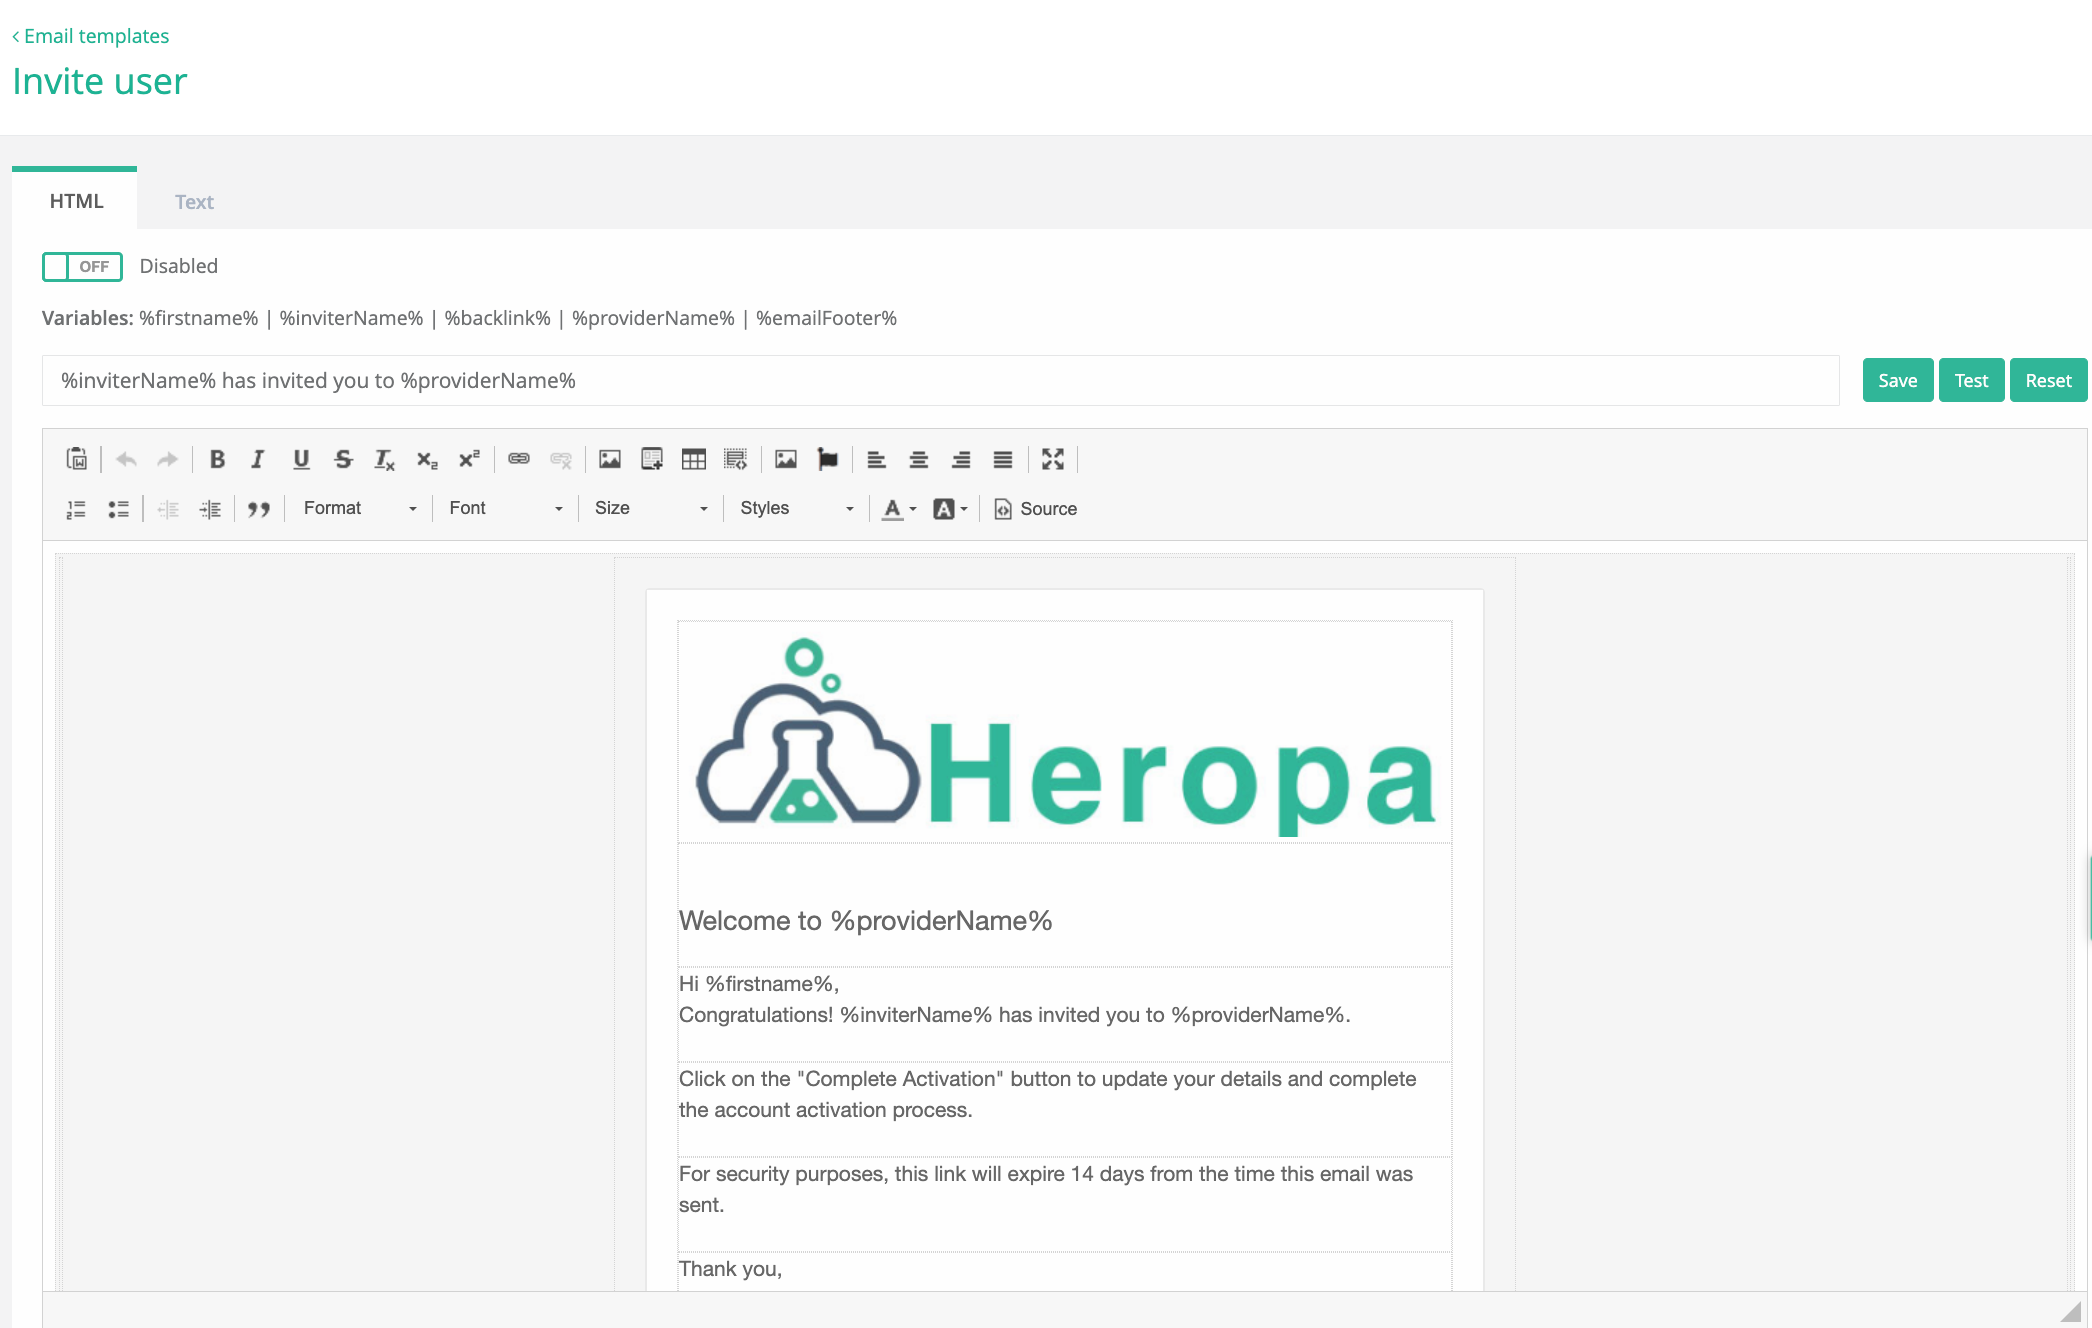
Task: Click the Insert Image icon after Unlink
Action: pos(610,459)
